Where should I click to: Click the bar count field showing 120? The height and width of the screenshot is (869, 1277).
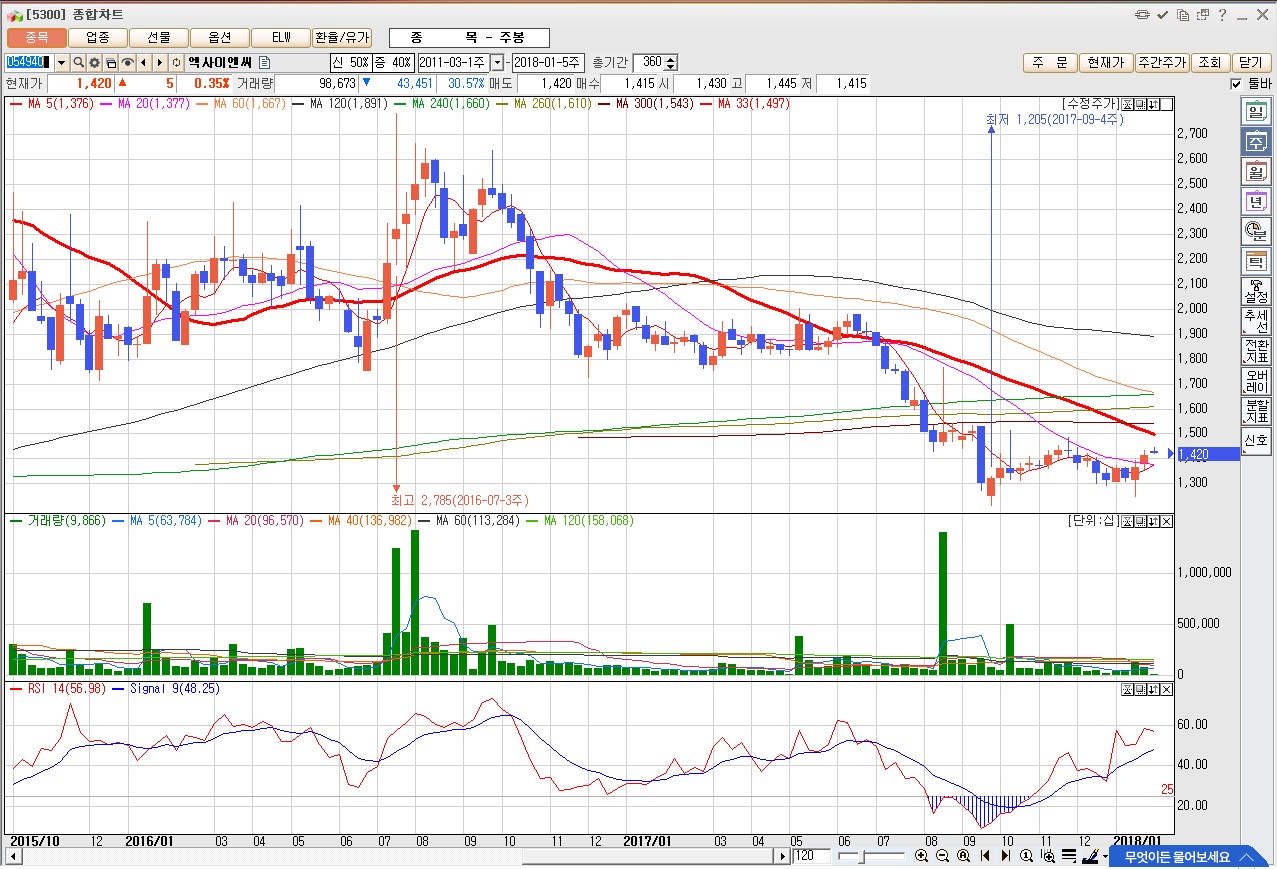coord(812,857)
